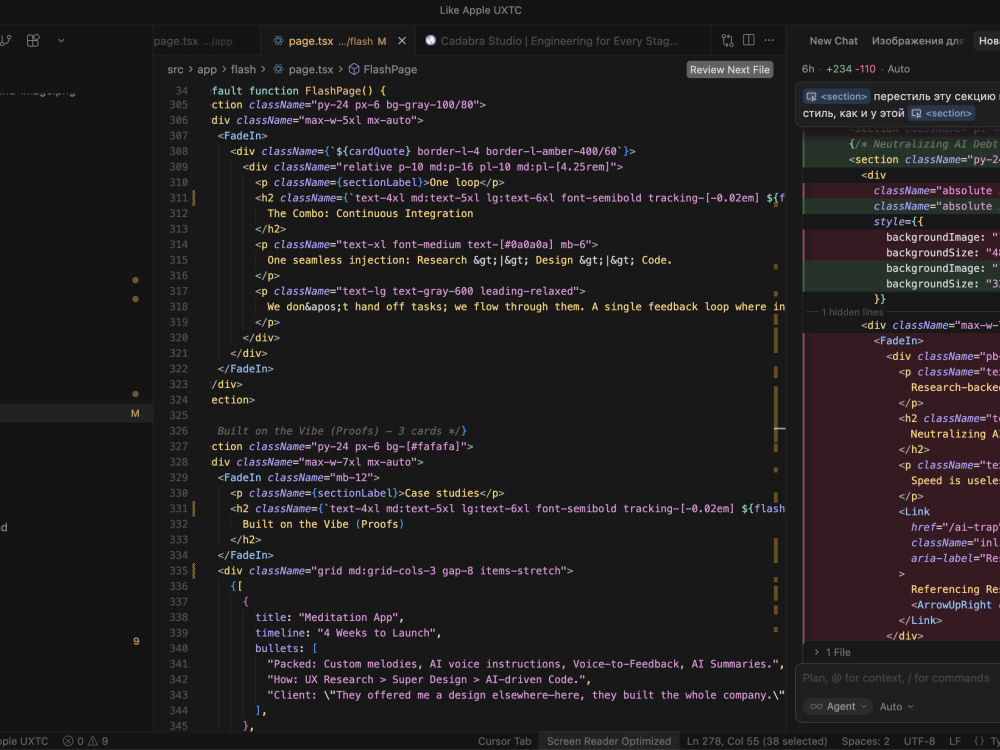Click the 6h timestamp in chat header

808,69
